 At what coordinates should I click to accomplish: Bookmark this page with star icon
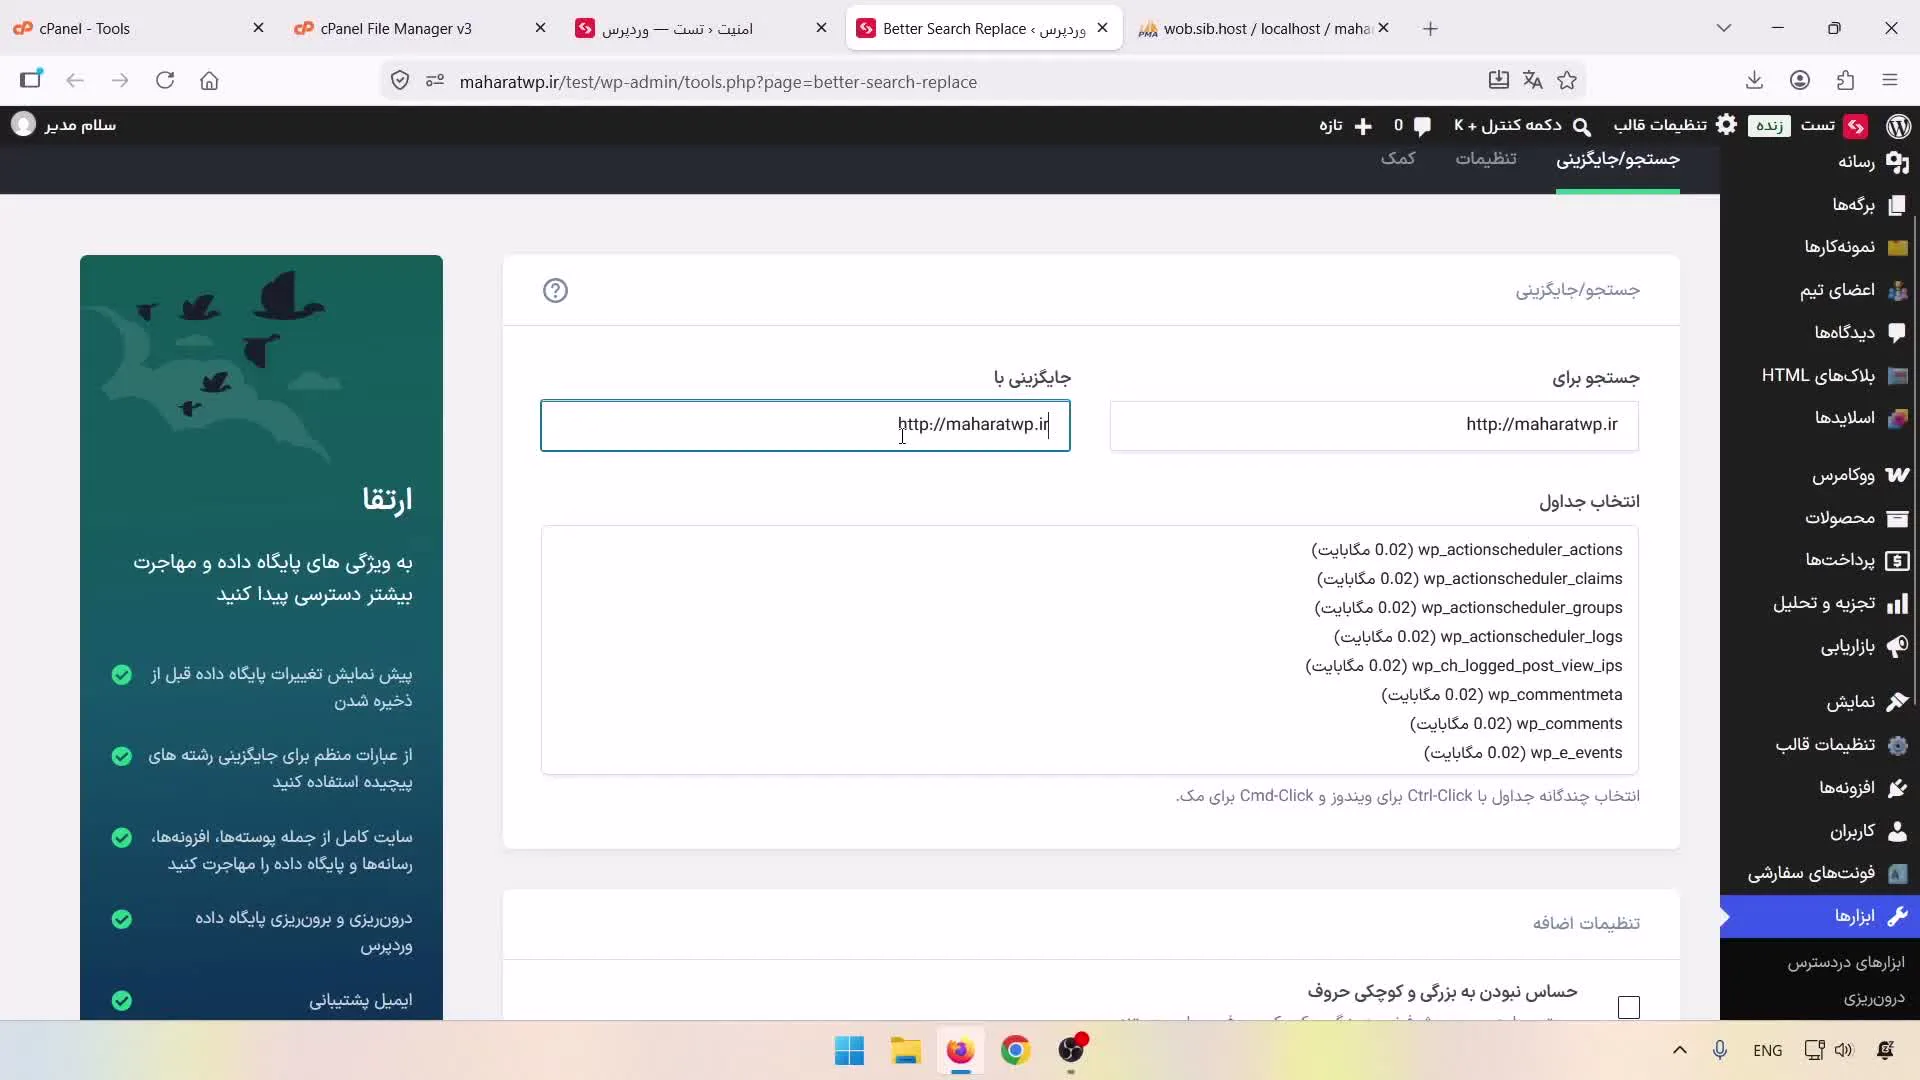tap(1567, 81)
